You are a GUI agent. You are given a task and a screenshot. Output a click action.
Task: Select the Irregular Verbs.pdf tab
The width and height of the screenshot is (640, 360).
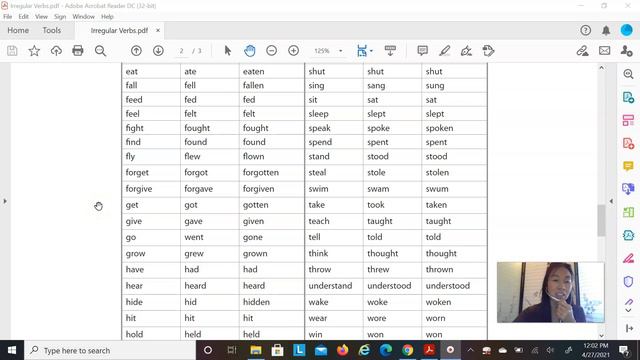coord(119,31)
